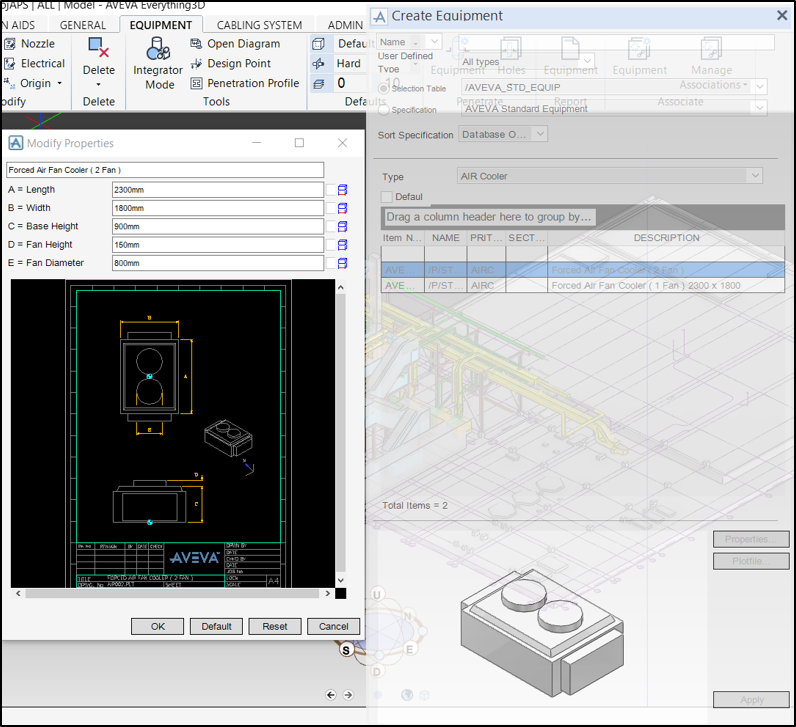Open the All types dropdown
The width and height of the screenshot is (796, 727).
click(587, 61)
